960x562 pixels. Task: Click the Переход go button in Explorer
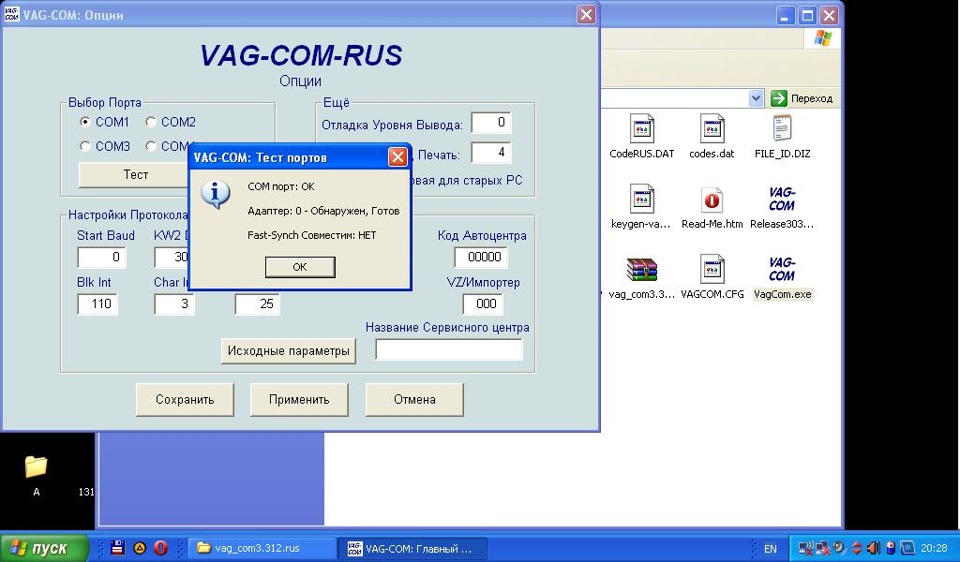(802, 98)
